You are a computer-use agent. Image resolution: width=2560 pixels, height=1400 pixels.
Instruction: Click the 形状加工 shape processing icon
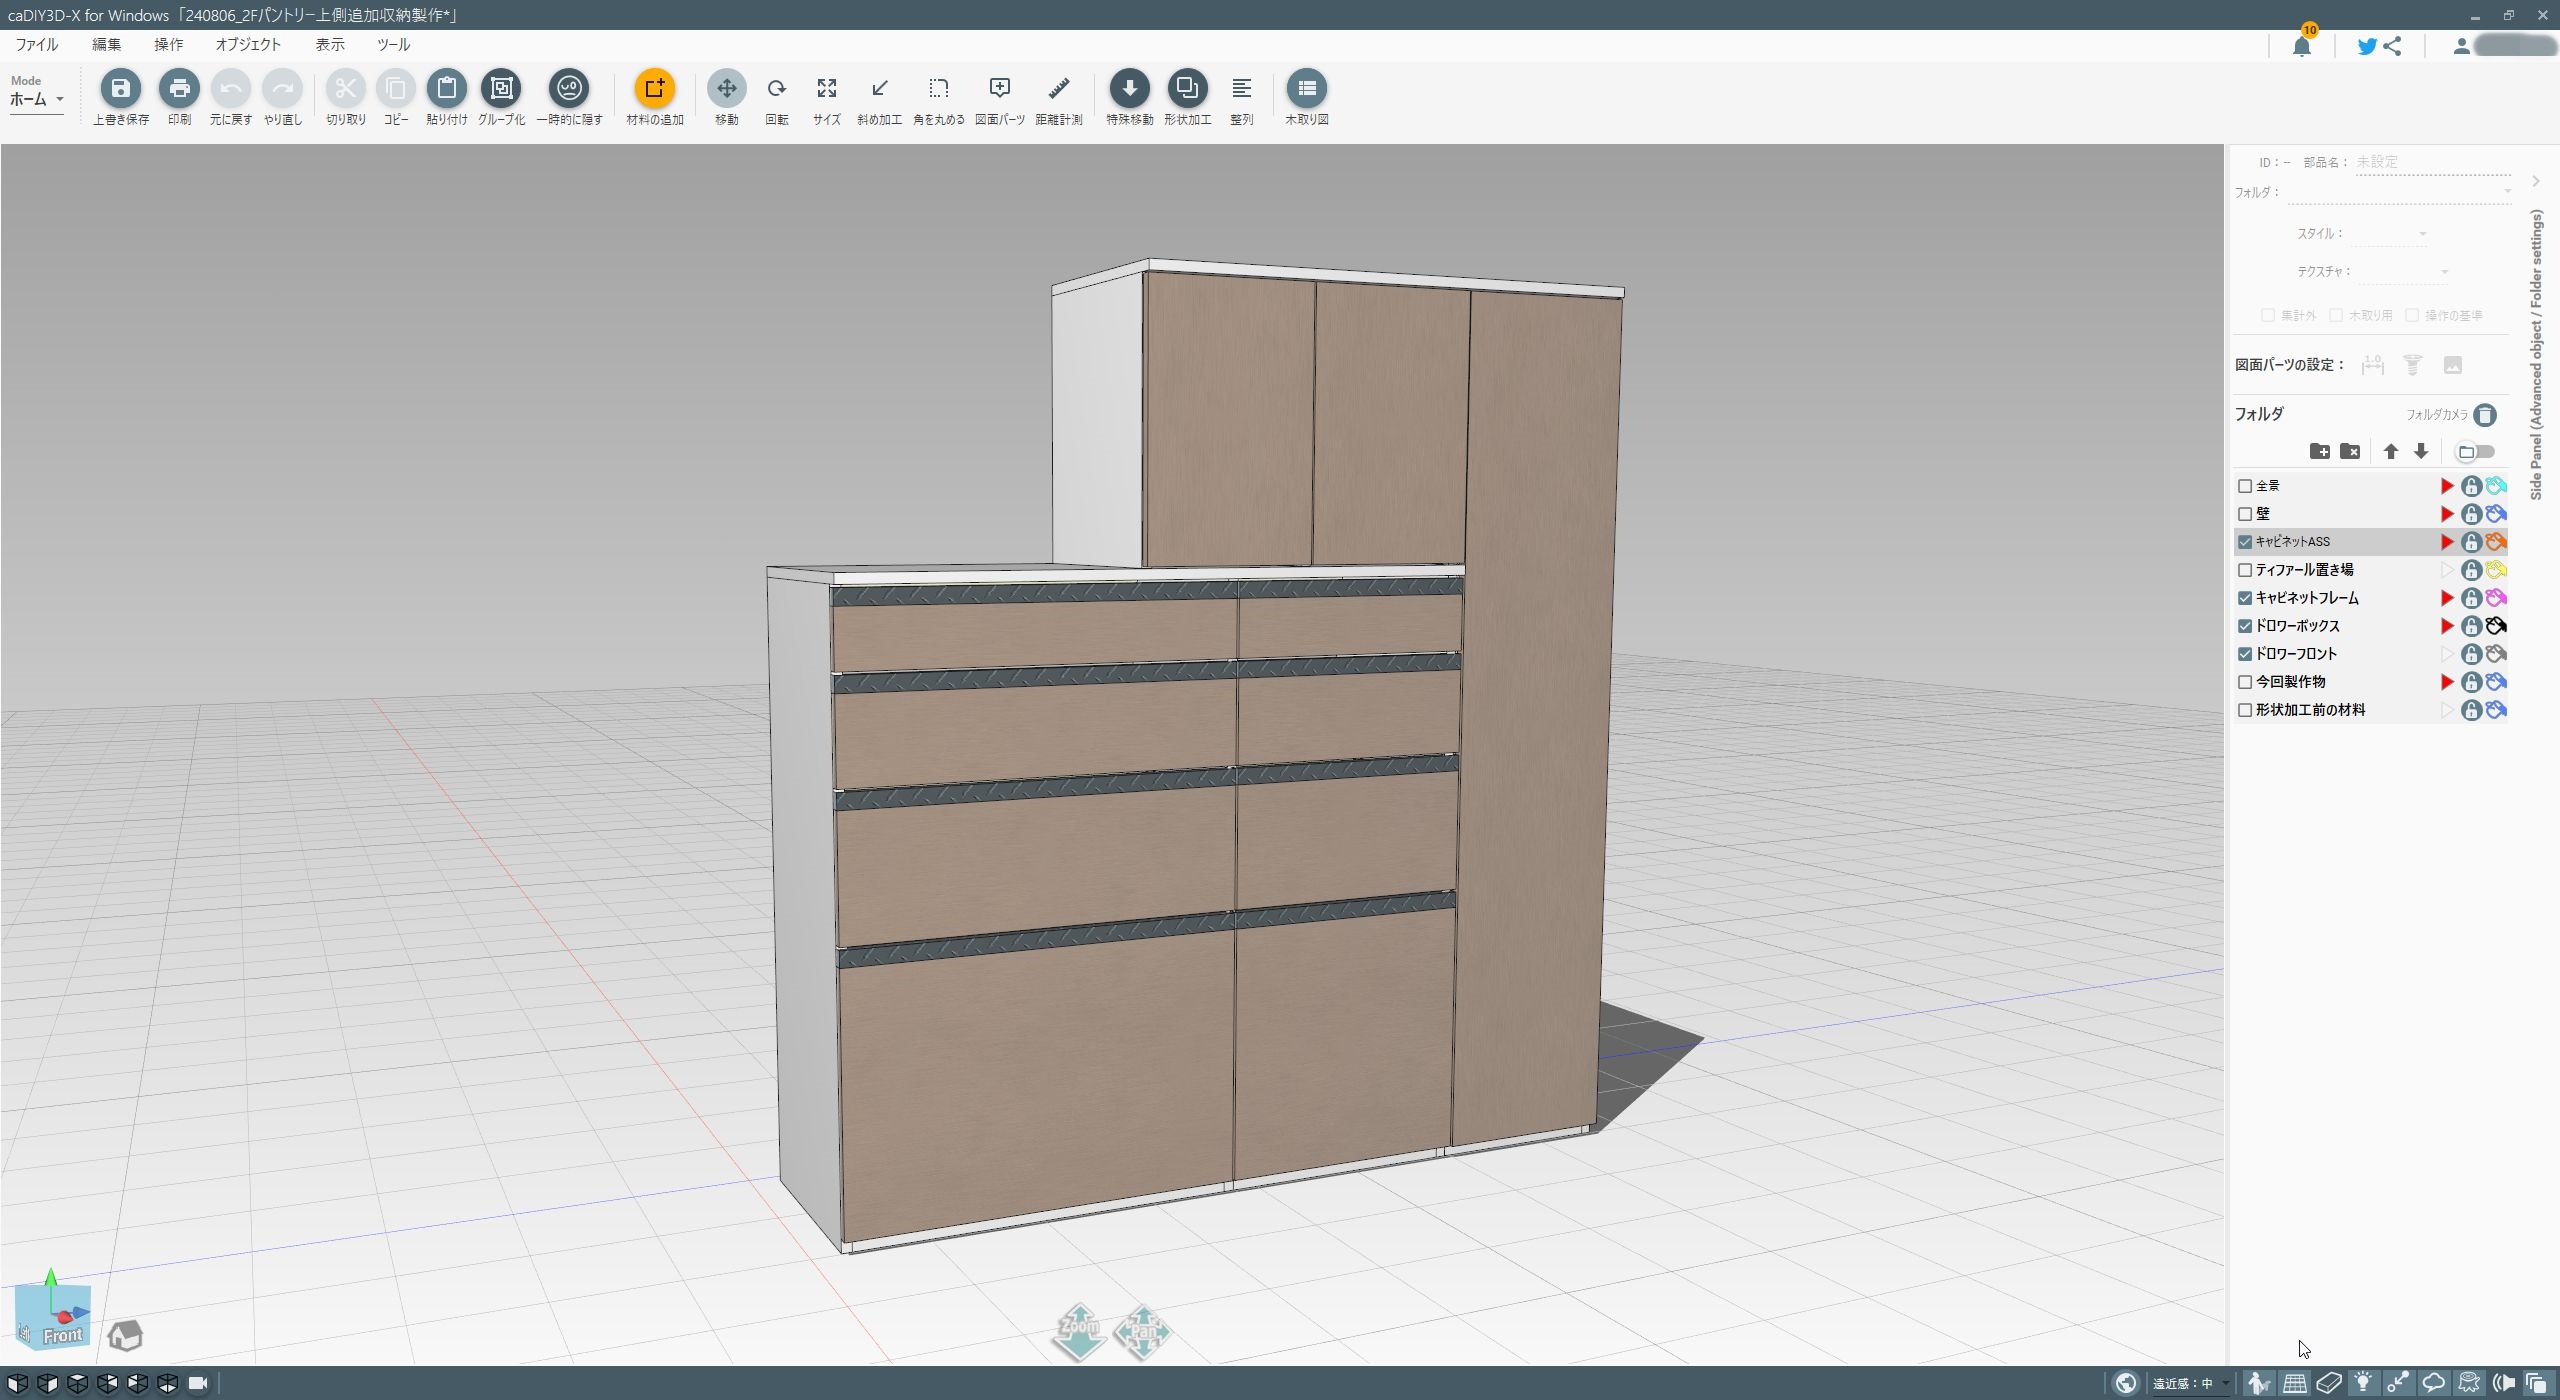[1187, 89]
